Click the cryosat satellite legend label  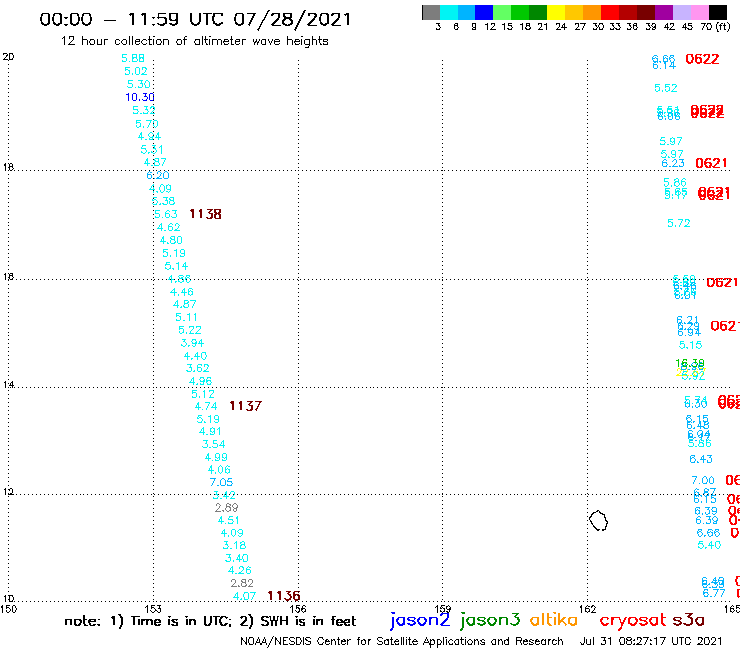(x=633, y=620)
